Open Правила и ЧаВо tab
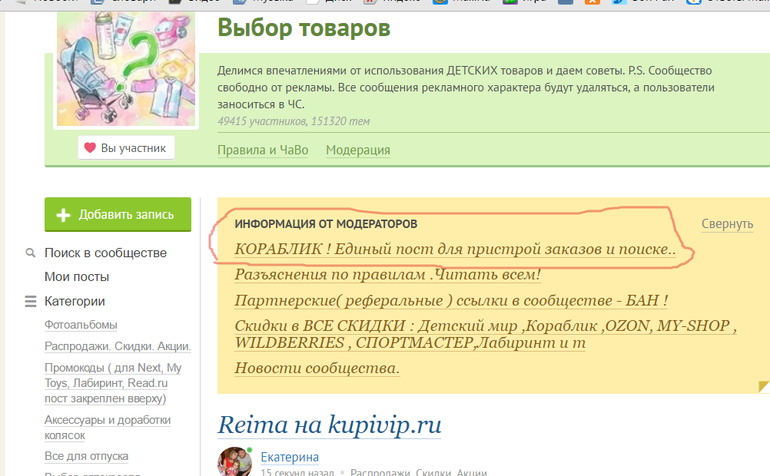The width and height of the screenshot is (770, 476). point(262,150)
